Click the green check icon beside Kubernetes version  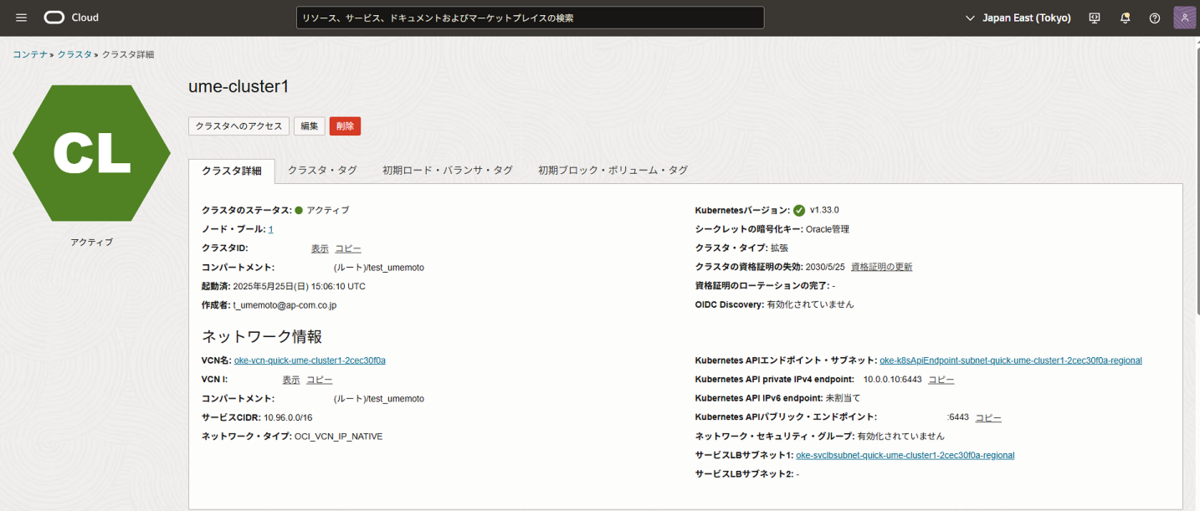(x=799, y=210)
